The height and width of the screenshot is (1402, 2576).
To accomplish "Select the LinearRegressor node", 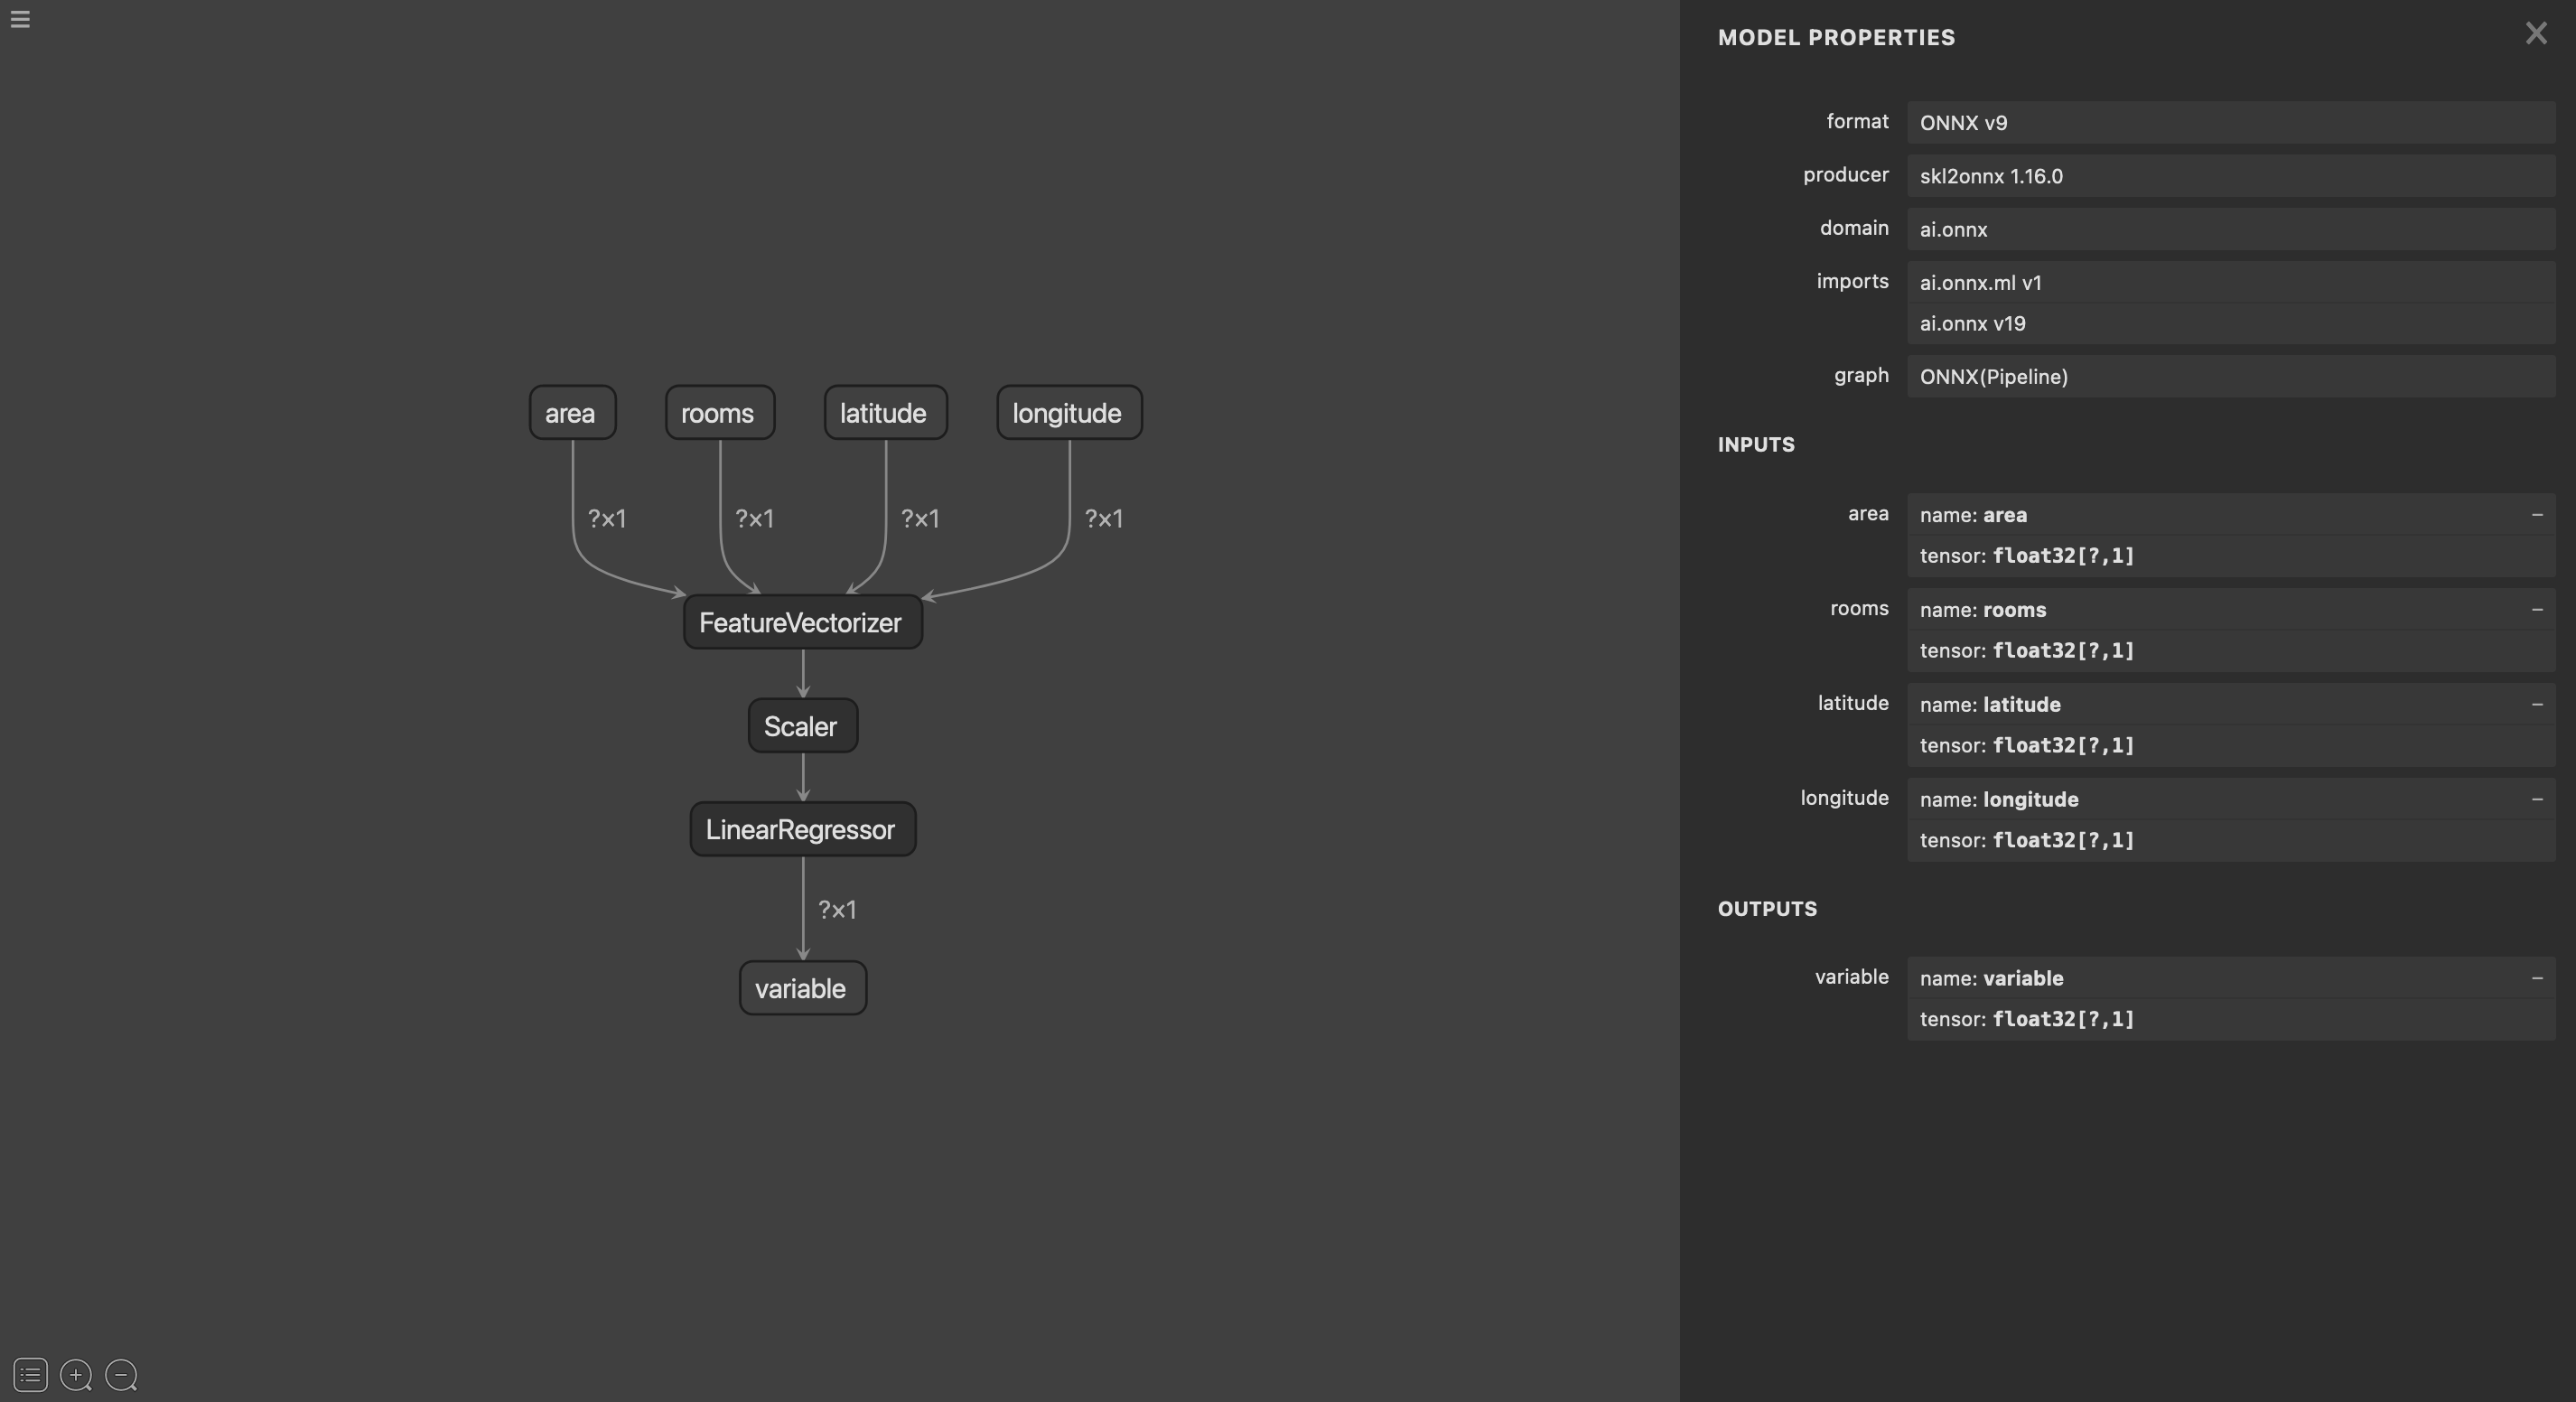I will coord(802,829).
